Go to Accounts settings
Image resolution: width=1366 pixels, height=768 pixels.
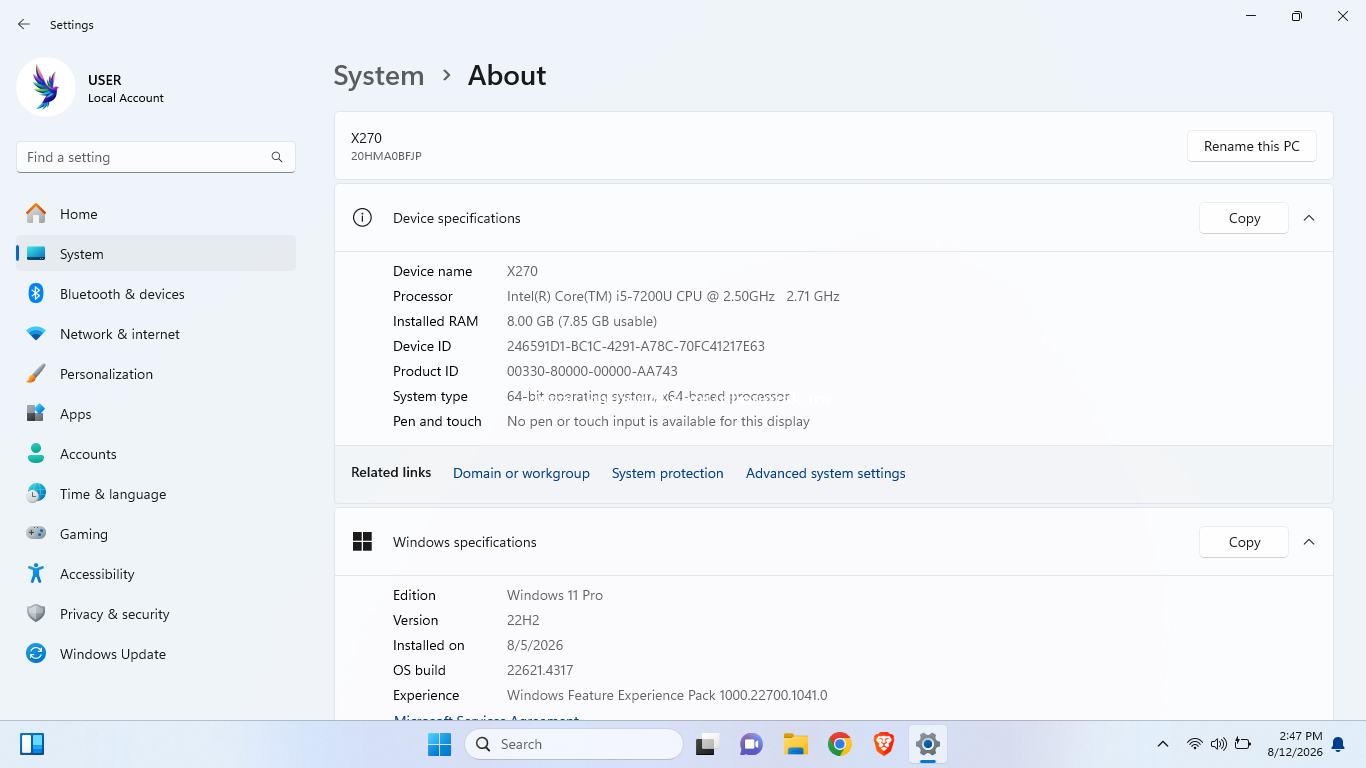pos(156,454)
